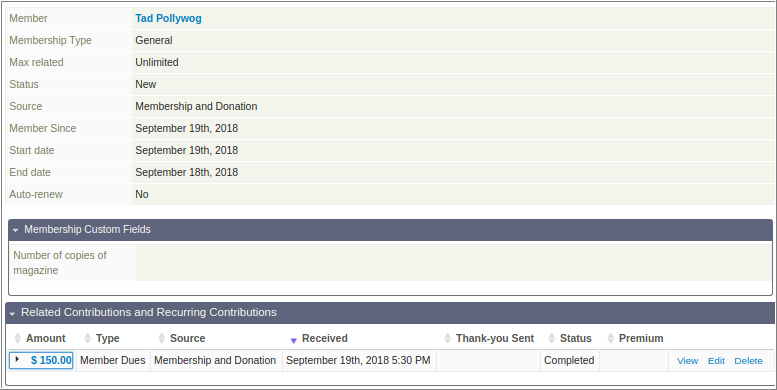Expand the $150.00 contribution row triangle
Image resolution: width=777 pixels, height=390 pixels.
pos(17,359)
